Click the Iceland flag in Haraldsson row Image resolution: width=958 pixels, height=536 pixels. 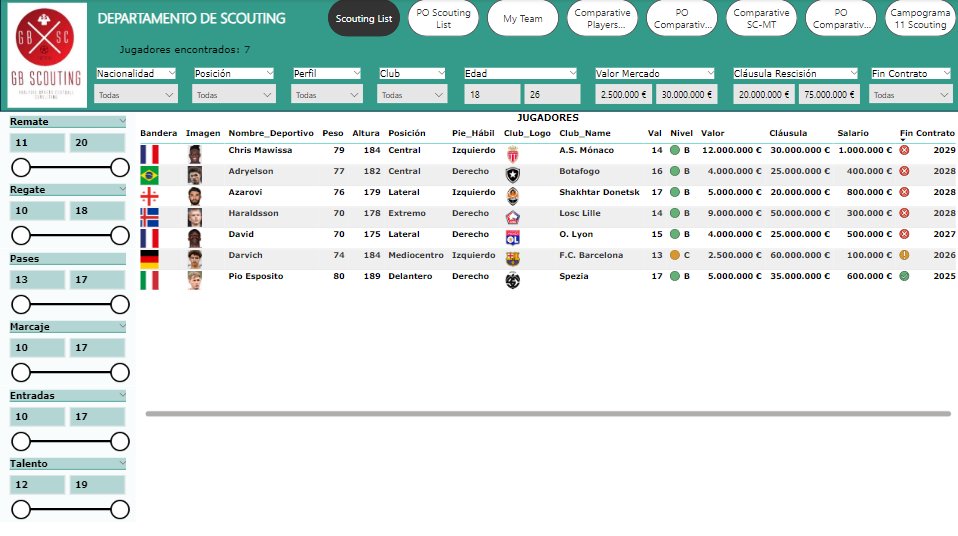[x=149, y=217]
